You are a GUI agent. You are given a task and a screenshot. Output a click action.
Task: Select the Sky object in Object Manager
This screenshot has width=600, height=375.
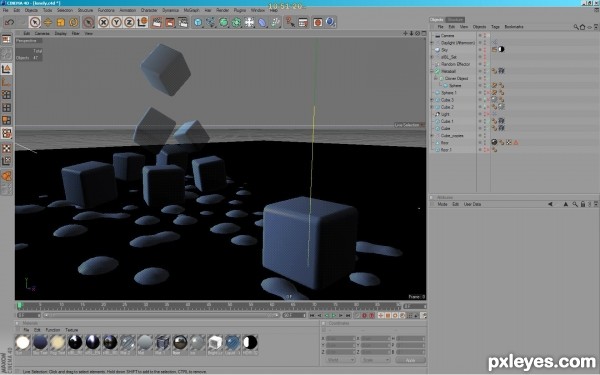[x=444, y=50]
